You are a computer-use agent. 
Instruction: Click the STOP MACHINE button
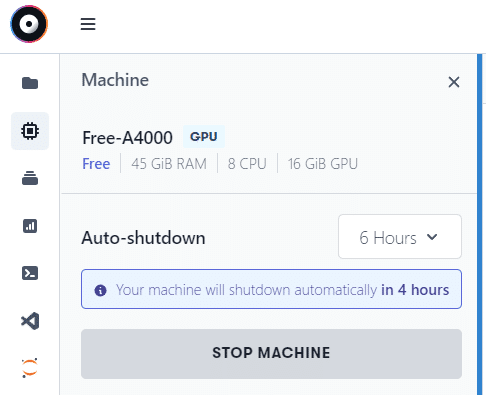pos(271,354)
